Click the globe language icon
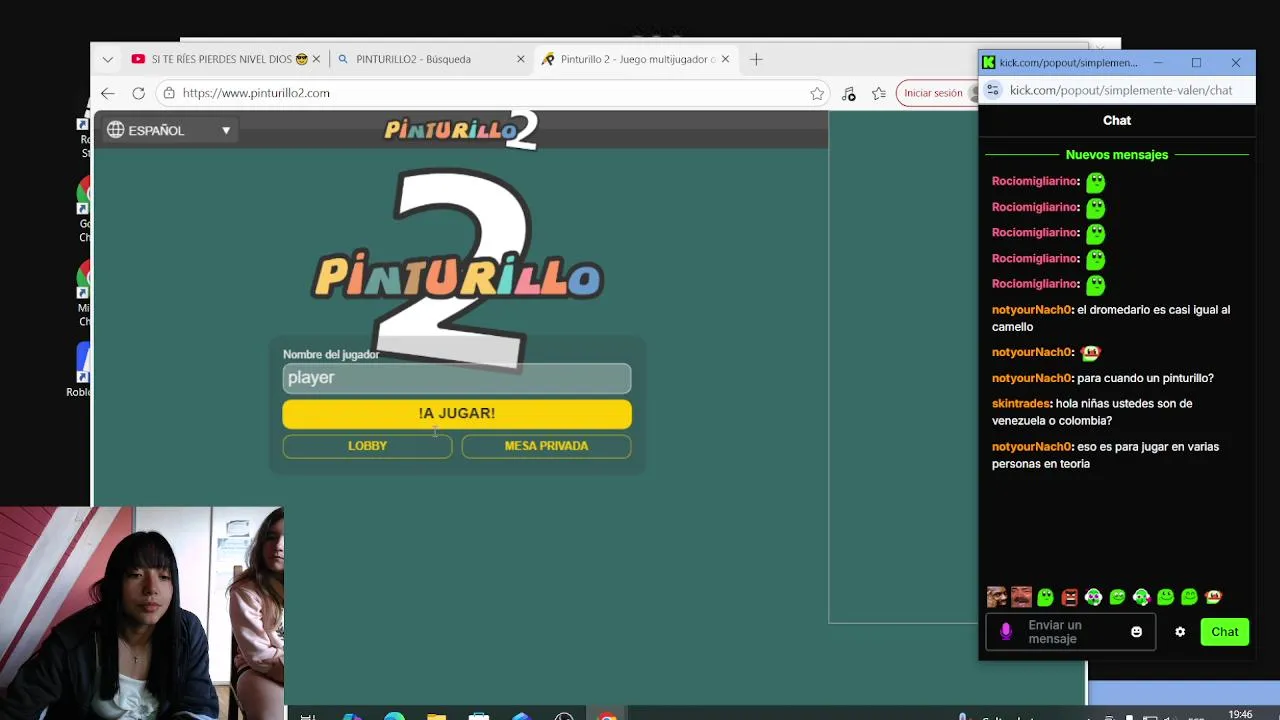Screen dimensions: 1280x720 116,130
